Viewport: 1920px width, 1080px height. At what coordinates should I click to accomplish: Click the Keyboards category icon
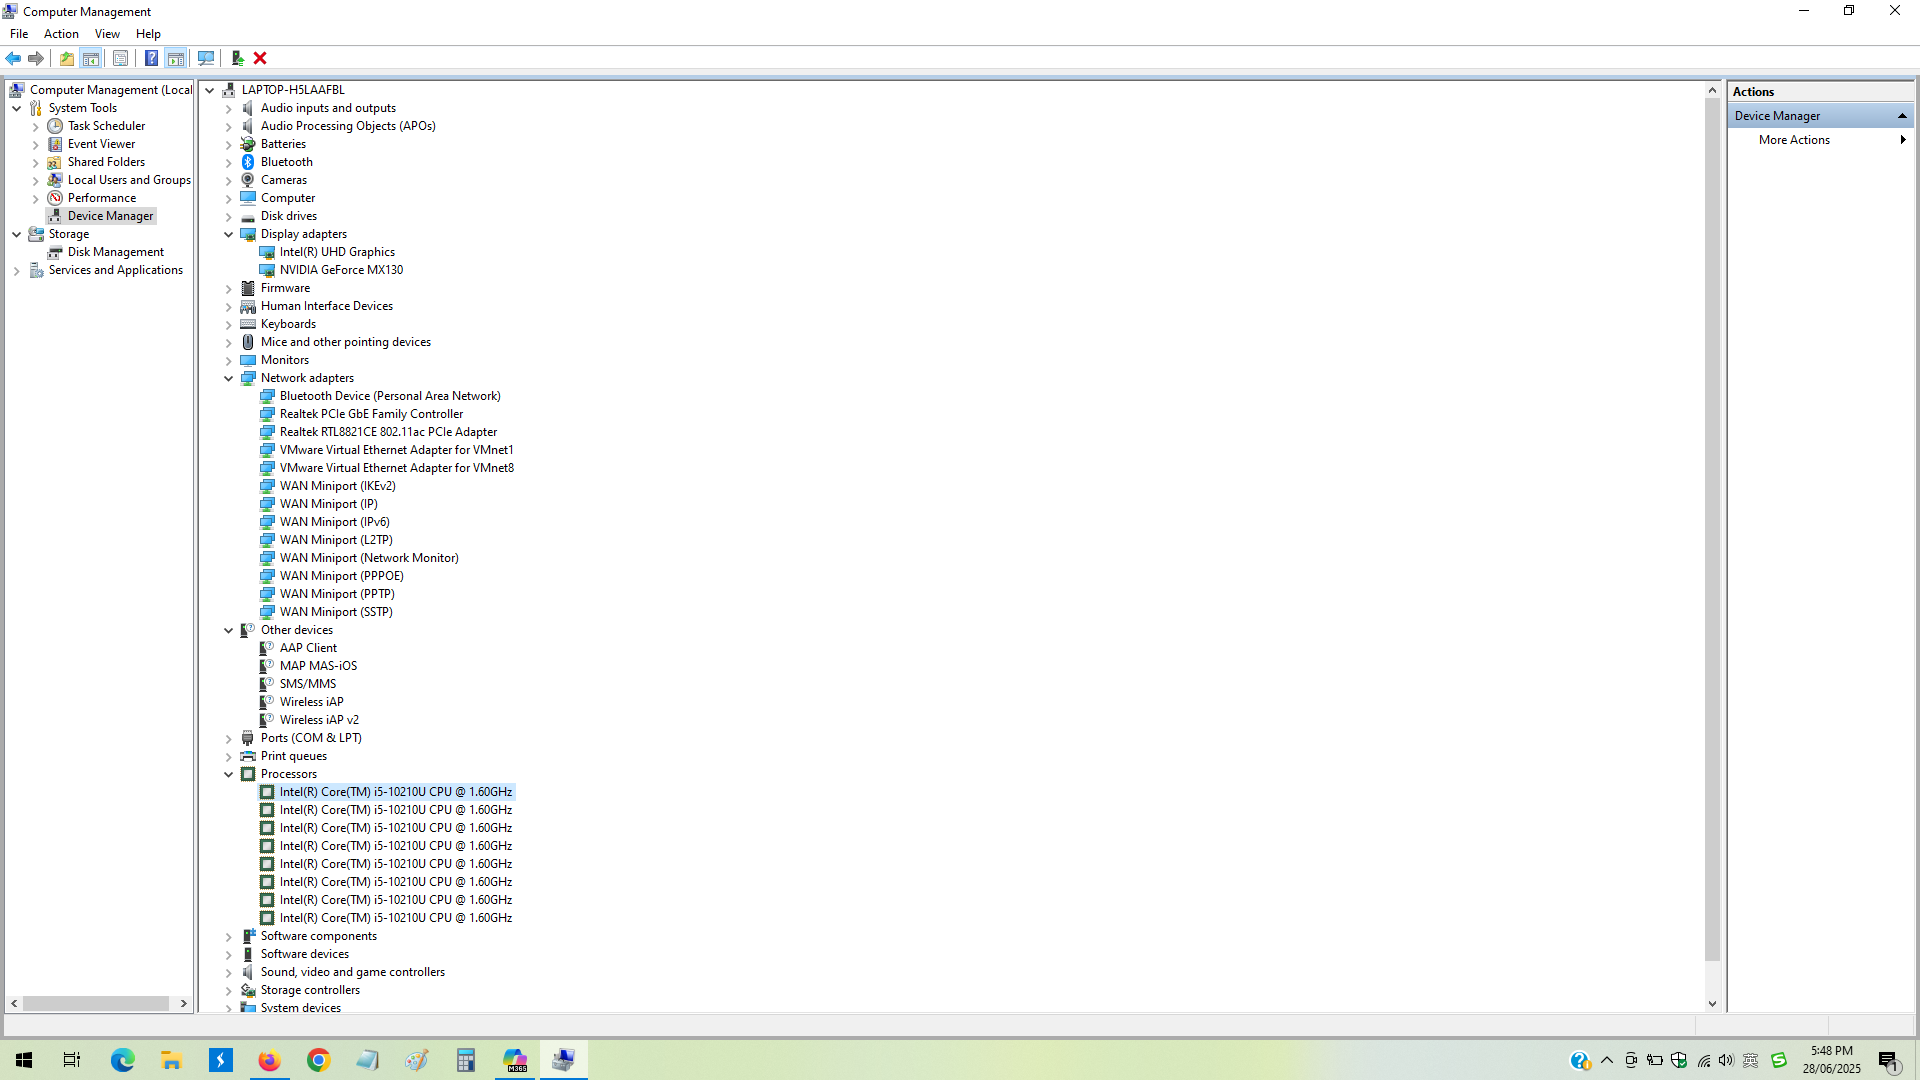248,324
